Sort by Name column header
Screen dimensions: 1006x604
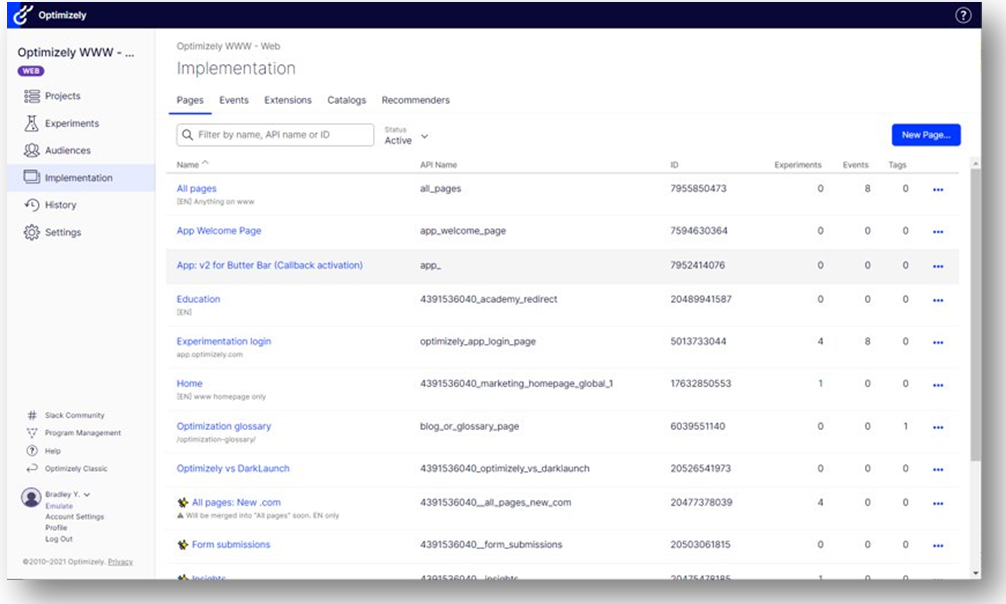[x=192, y=164]
